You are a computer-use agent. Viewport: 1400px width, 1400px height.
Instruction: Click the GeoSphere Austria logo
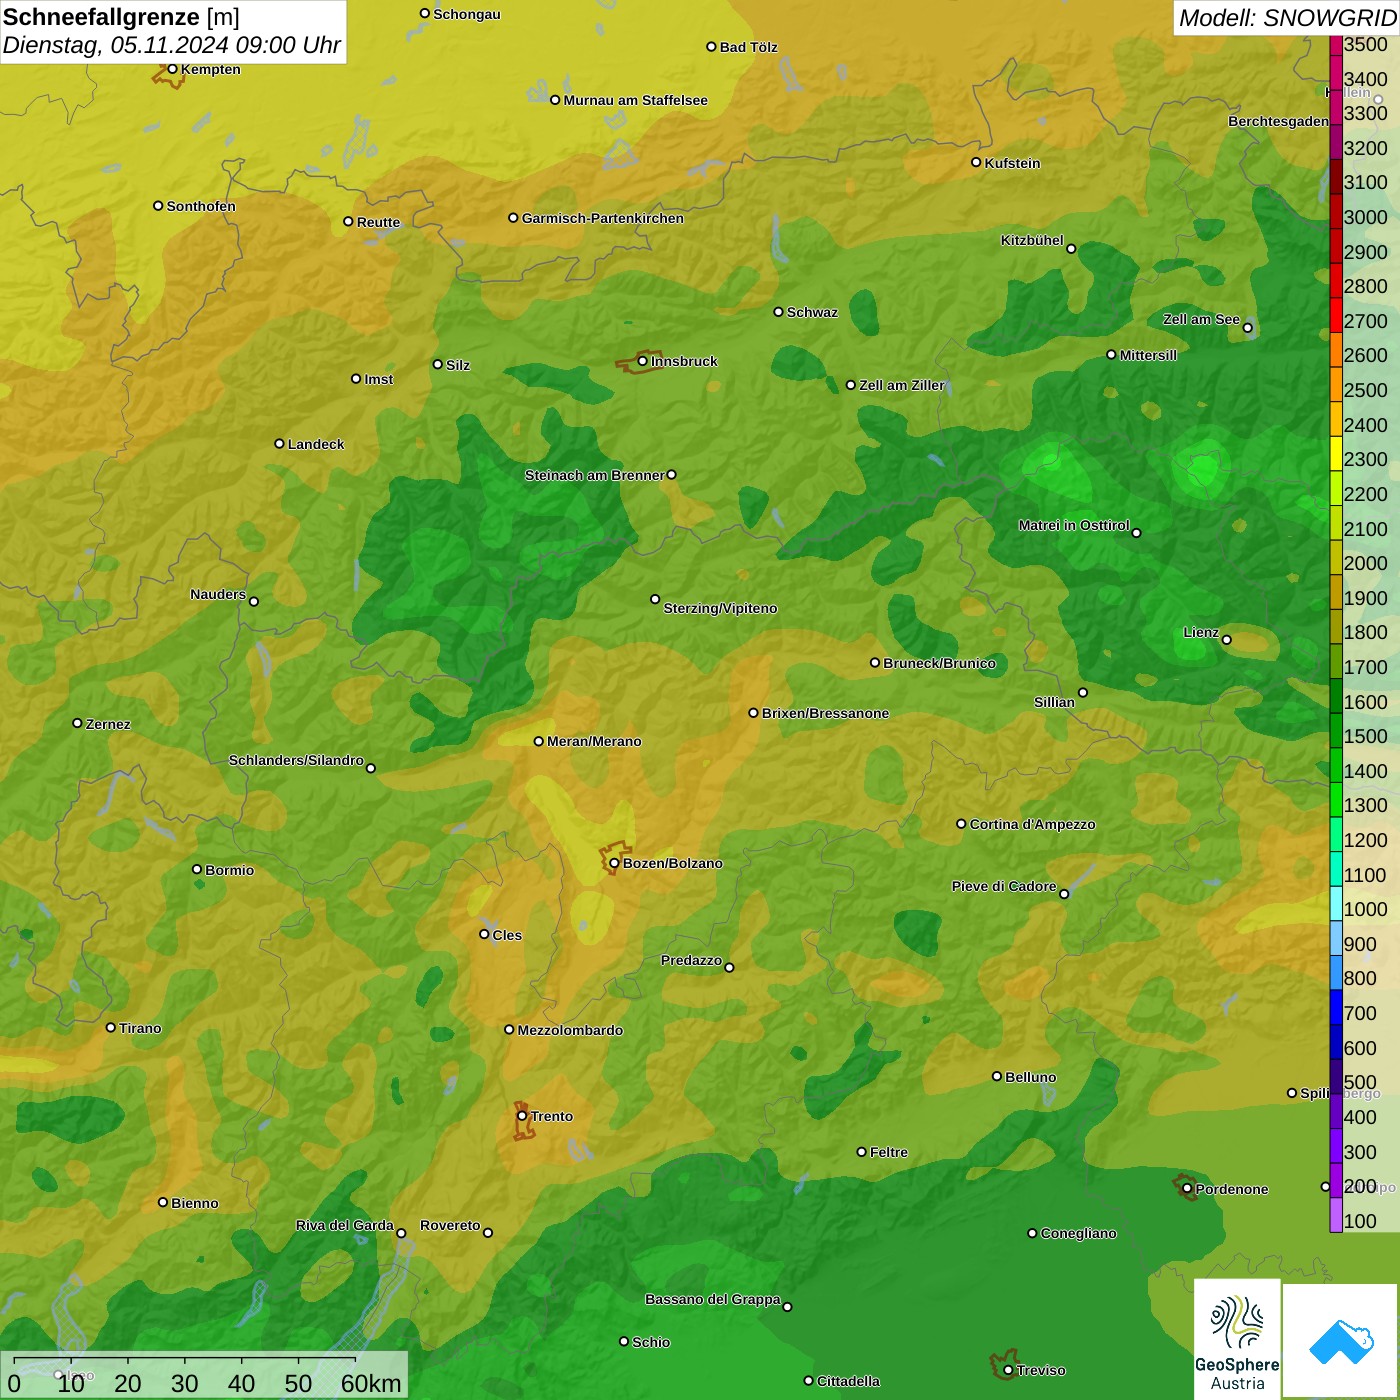pyautogui.click(x=1237, y=1338)
